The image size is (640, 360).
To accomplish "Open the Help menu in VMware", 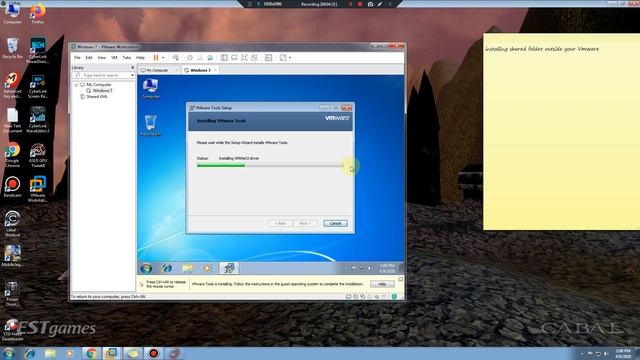I will click(x=140, y=58).
